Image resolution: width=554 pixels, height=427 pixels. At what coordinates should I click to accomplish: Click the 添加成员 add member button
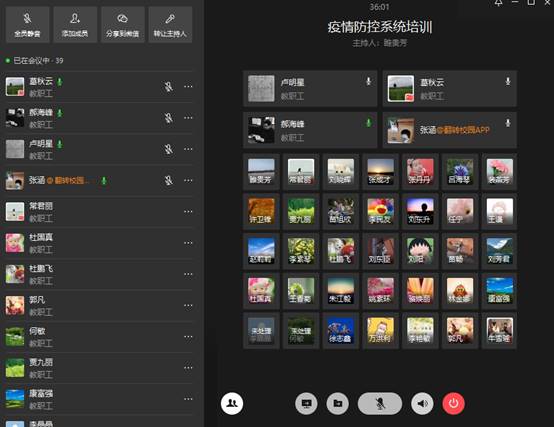pos(75,24)
